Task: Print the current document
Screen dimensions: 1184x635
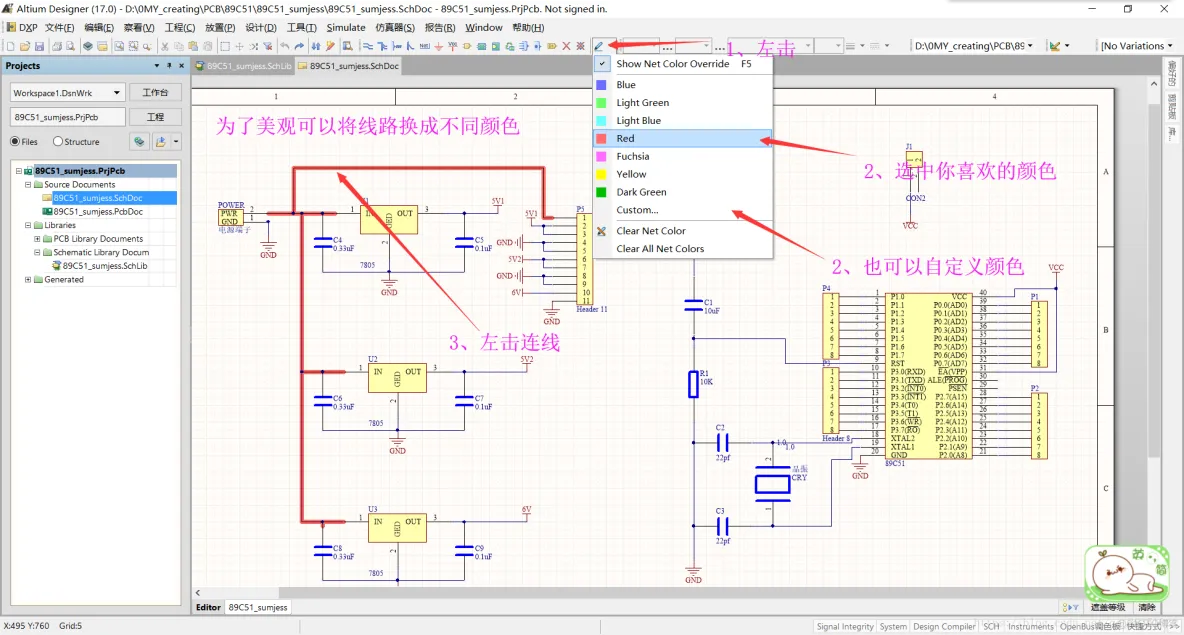Action: tap(57, 46)
